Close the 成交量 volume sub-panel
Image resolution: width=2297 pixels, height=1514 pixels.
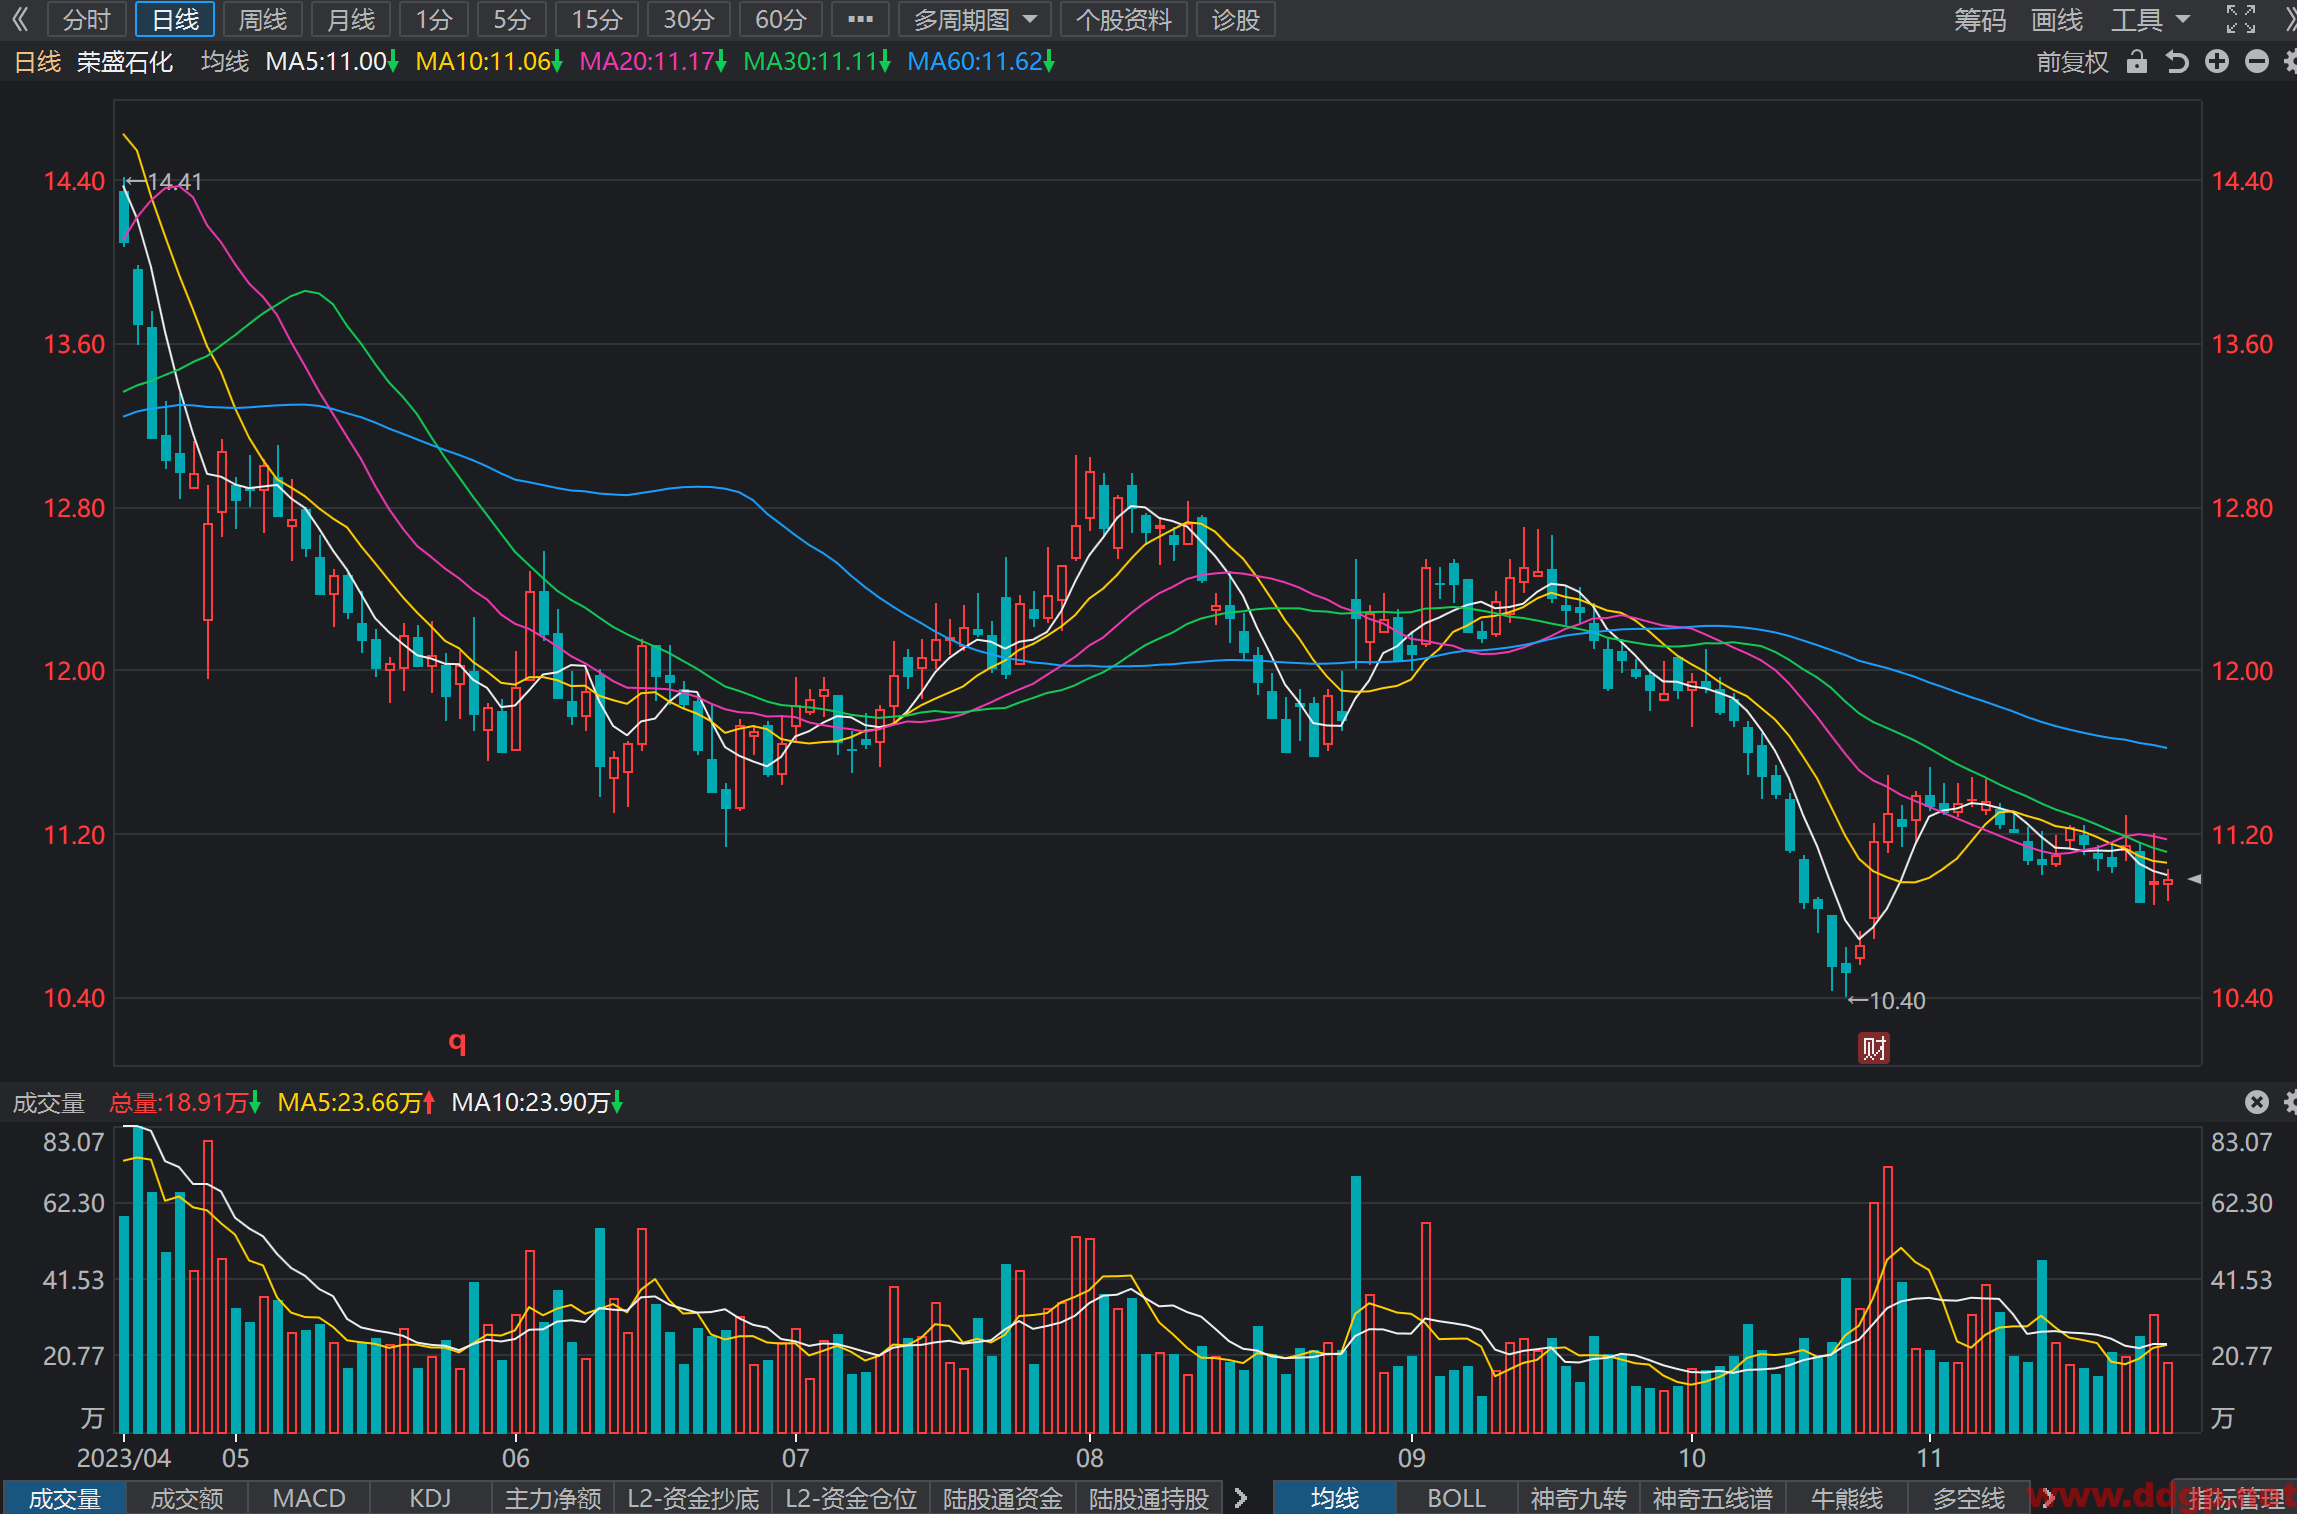pyautogui.click(x=2257, y=1102)
